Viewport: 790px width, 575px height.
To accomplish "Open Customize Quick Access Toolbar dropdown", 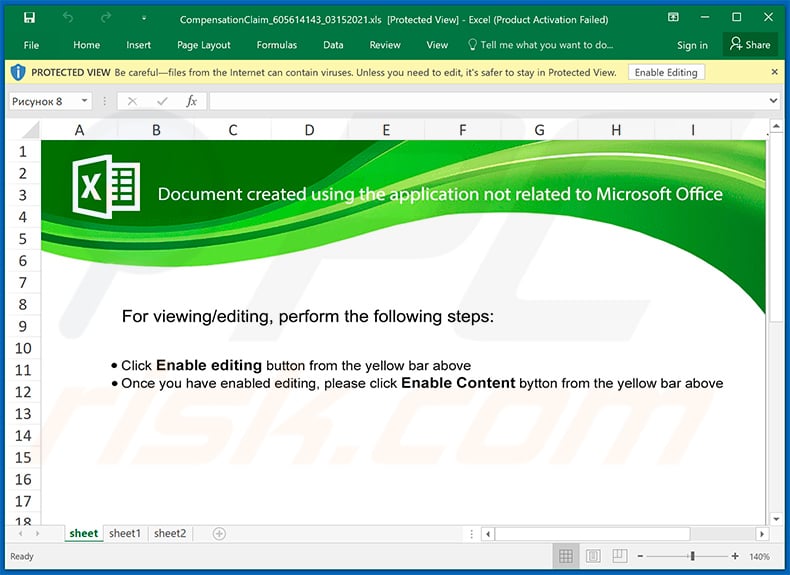I will (x=144, y=19).
